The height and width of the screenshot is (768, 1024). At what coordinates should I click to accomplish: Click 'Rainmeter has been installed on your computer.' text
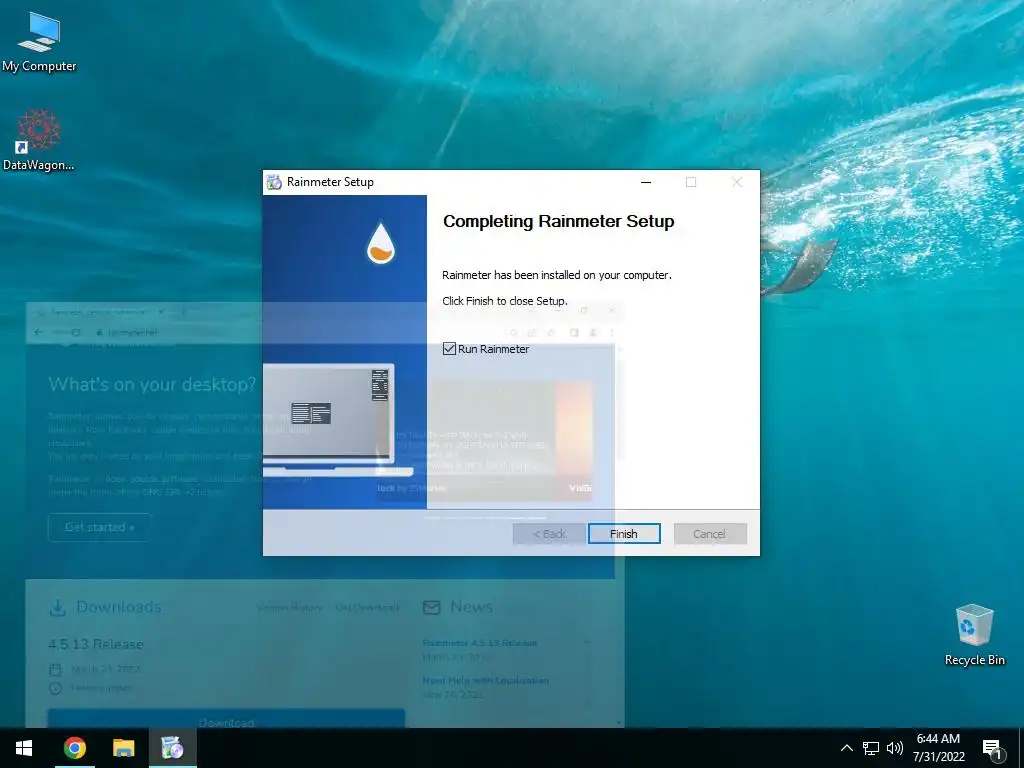[x=556, y=275]
